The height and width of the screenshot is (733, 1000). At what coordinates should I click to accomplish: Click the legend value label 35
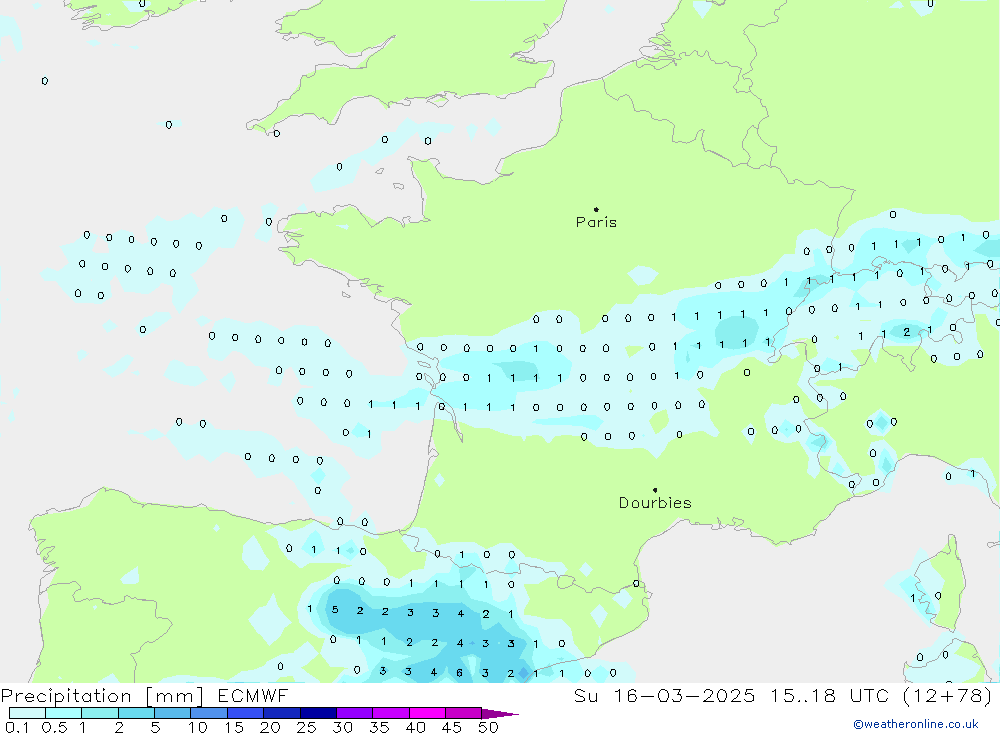[x=379, y=727]
